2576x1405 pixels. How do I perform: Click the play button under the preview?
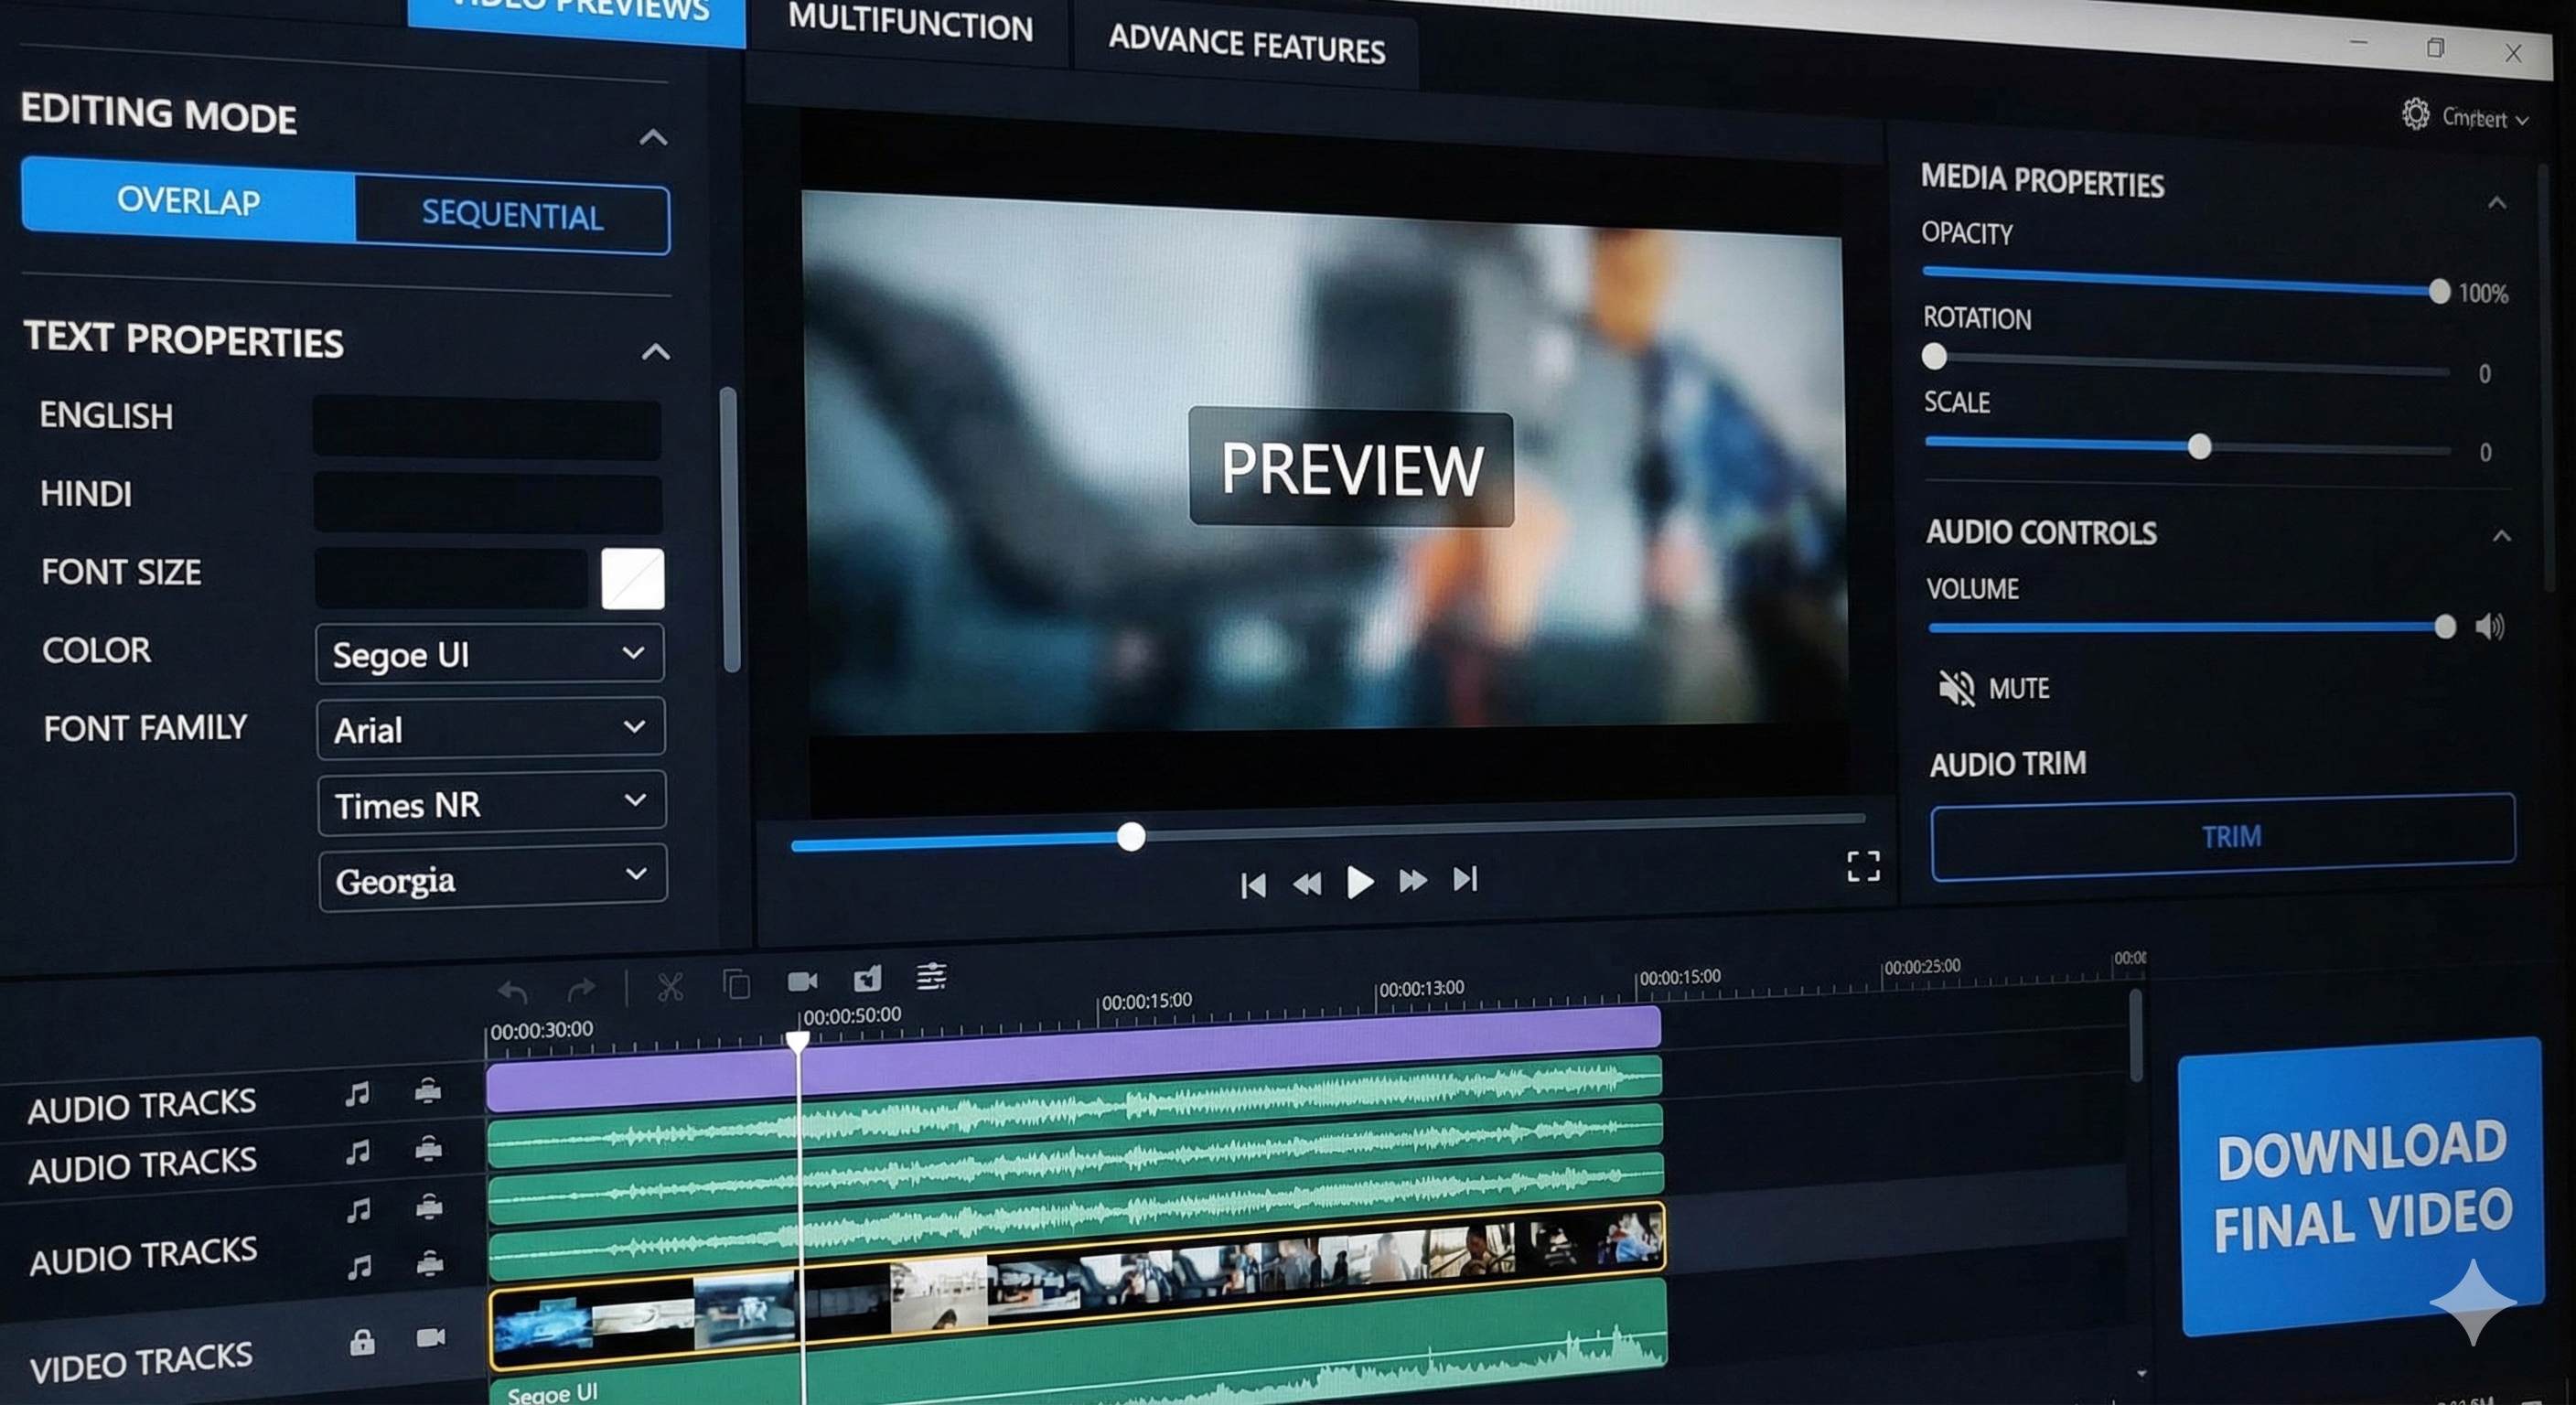(x=1359, y=881)
